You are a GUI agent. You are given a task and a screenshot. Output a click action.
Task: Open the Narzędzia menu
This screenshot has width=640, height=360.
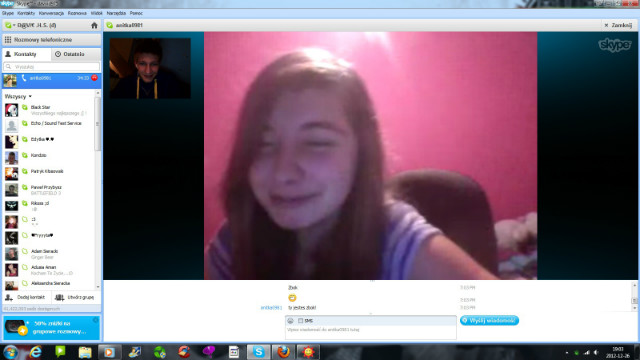click(116, 13)
